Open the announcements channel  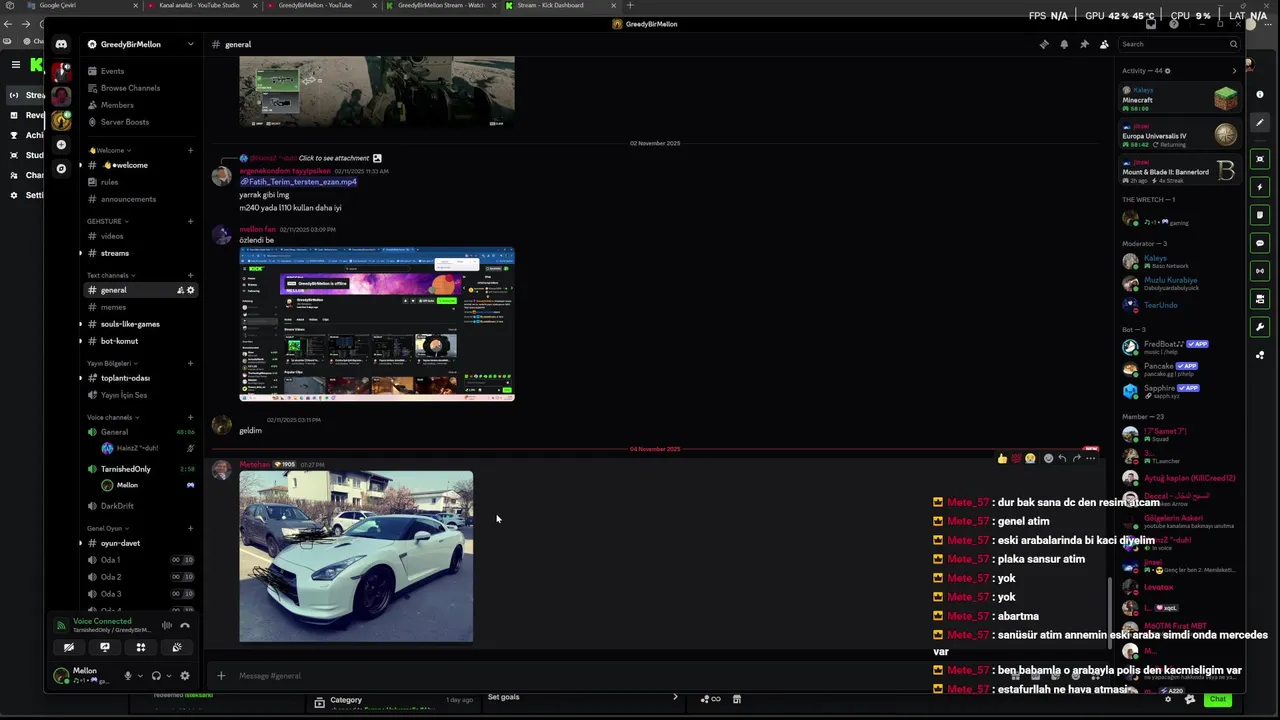[128, 199]
